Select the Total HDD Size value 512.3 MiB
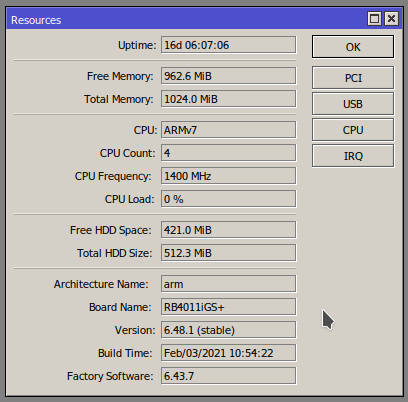Screen dimensions: 408x402 coord(229,253)
